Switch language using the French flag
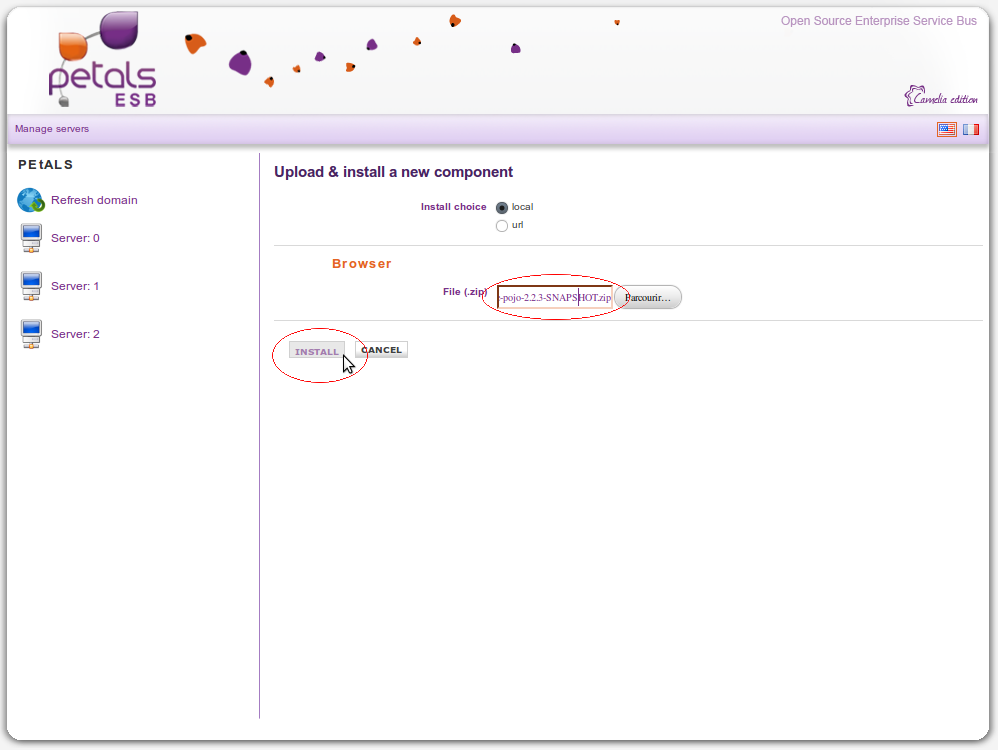The height and width of the screenshot is (750, 998). click(970, 129)
